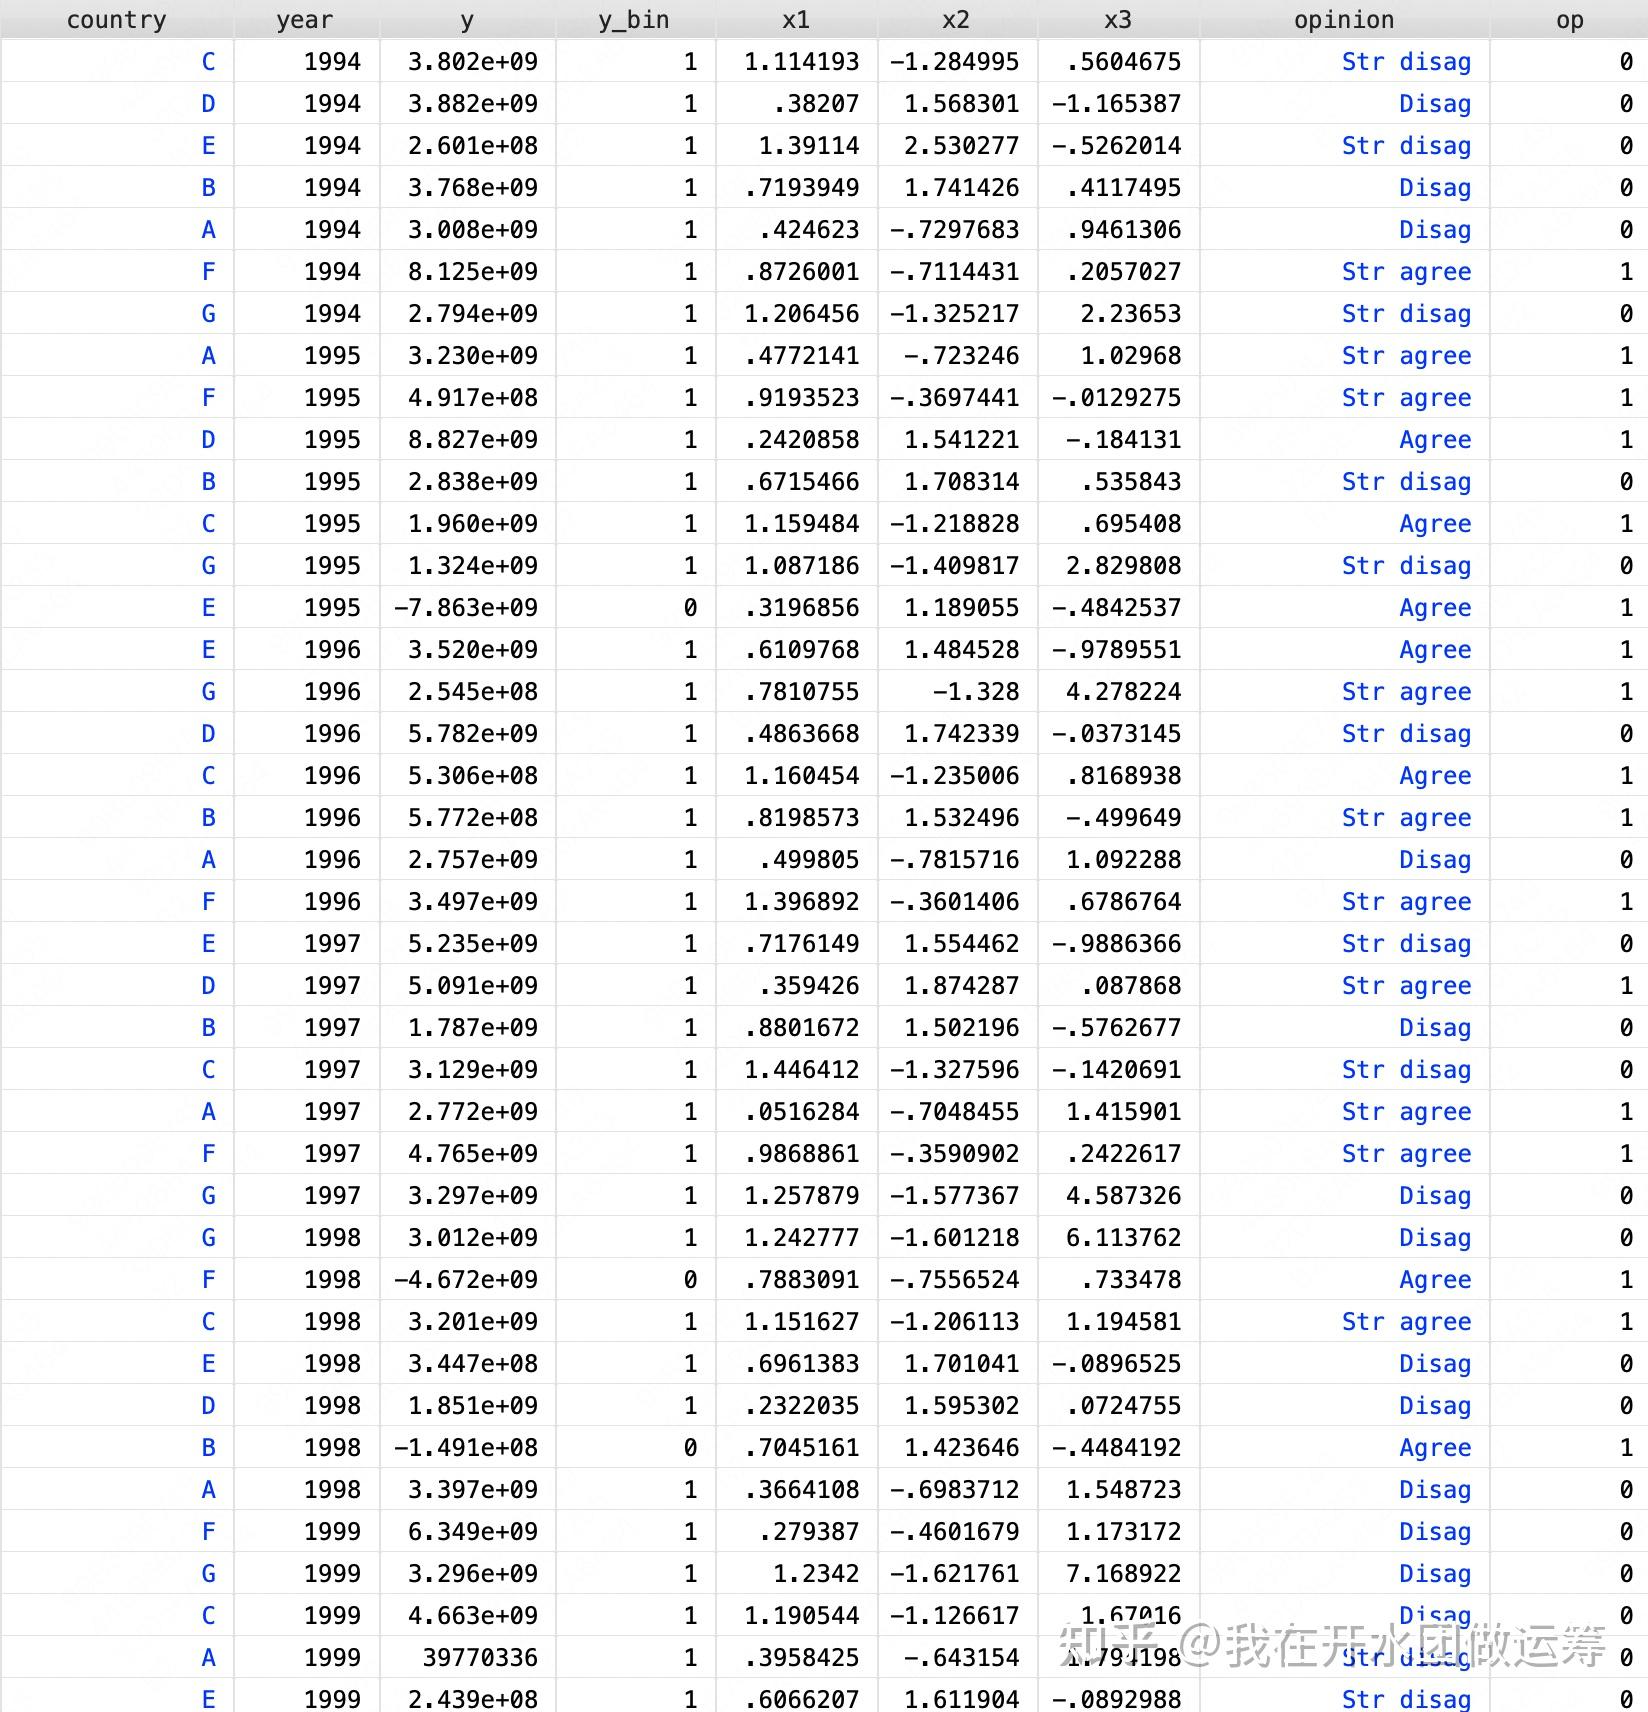Select the x1 column header

click(795, 19)
